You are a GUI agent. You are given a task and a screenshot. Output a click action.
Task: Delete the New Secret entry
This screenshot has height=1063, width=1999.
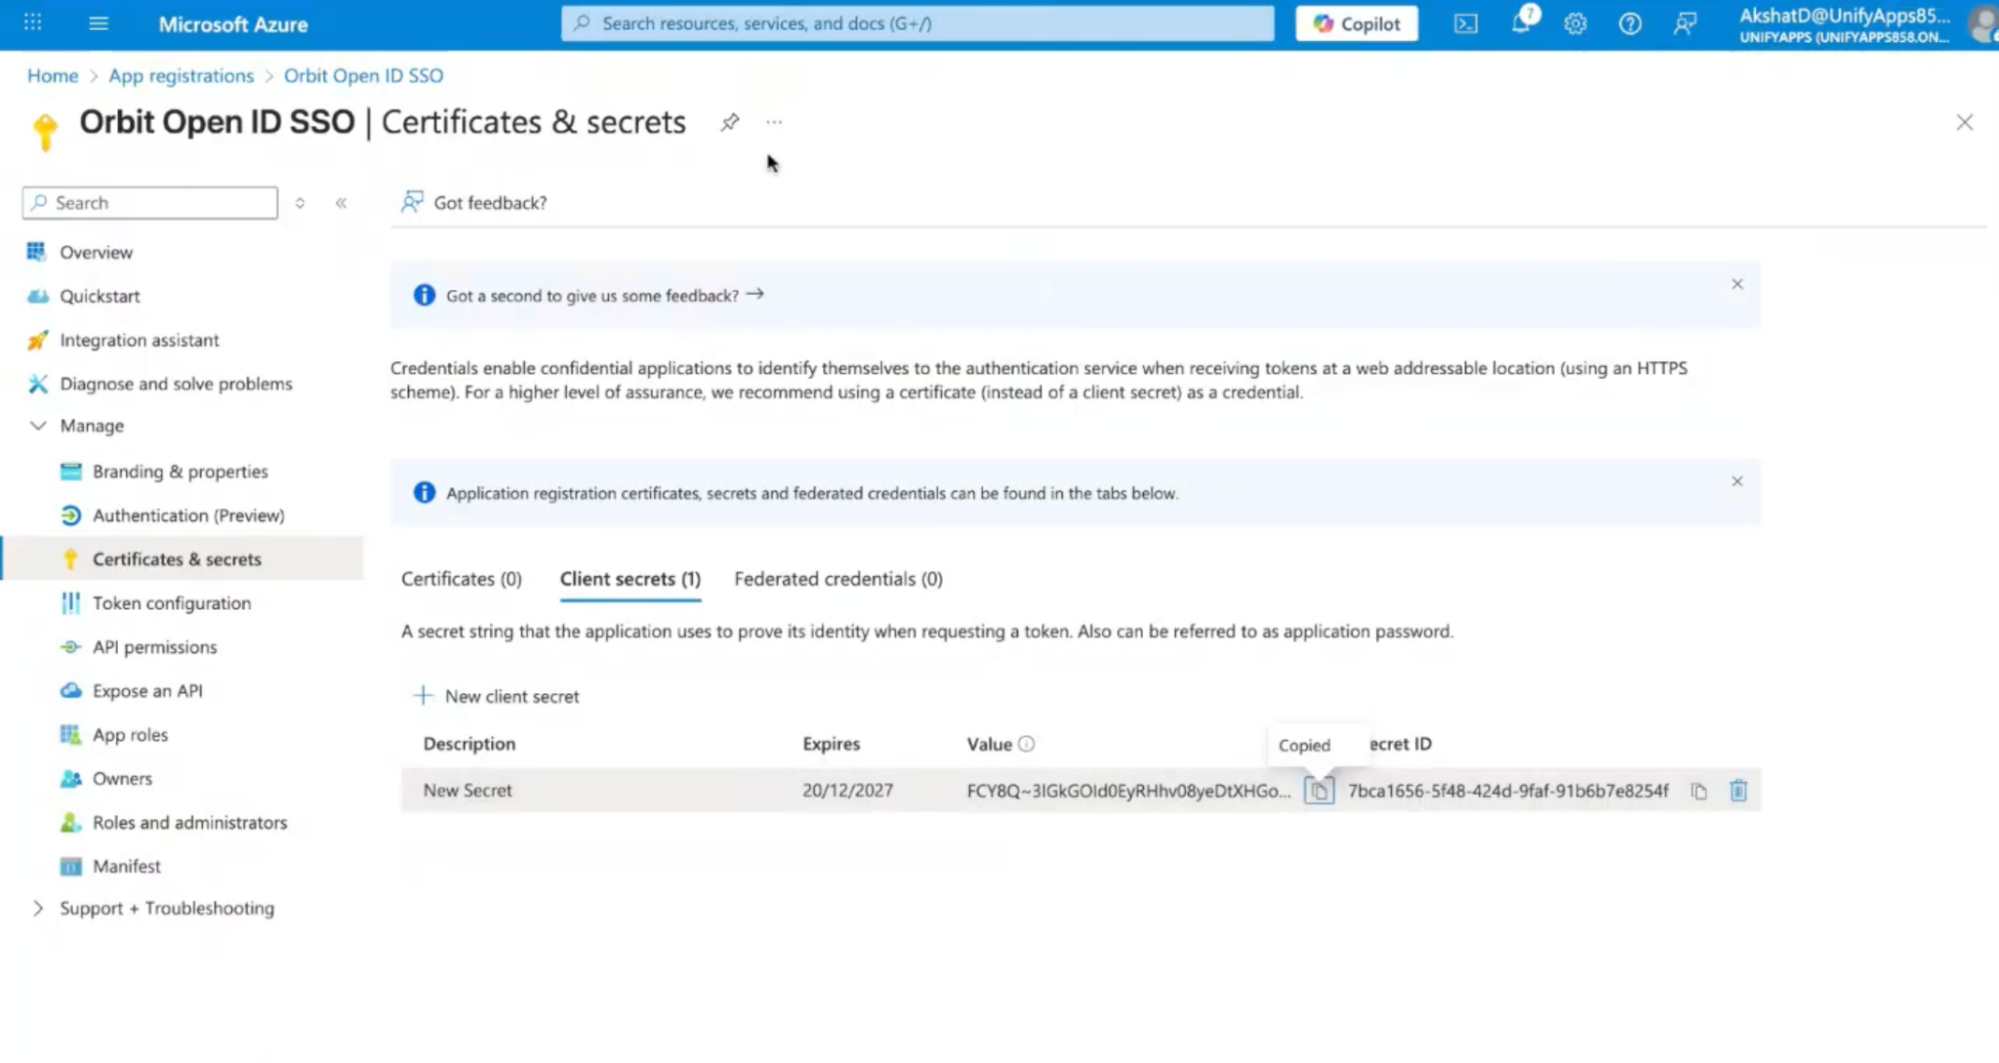[1738, 791]
